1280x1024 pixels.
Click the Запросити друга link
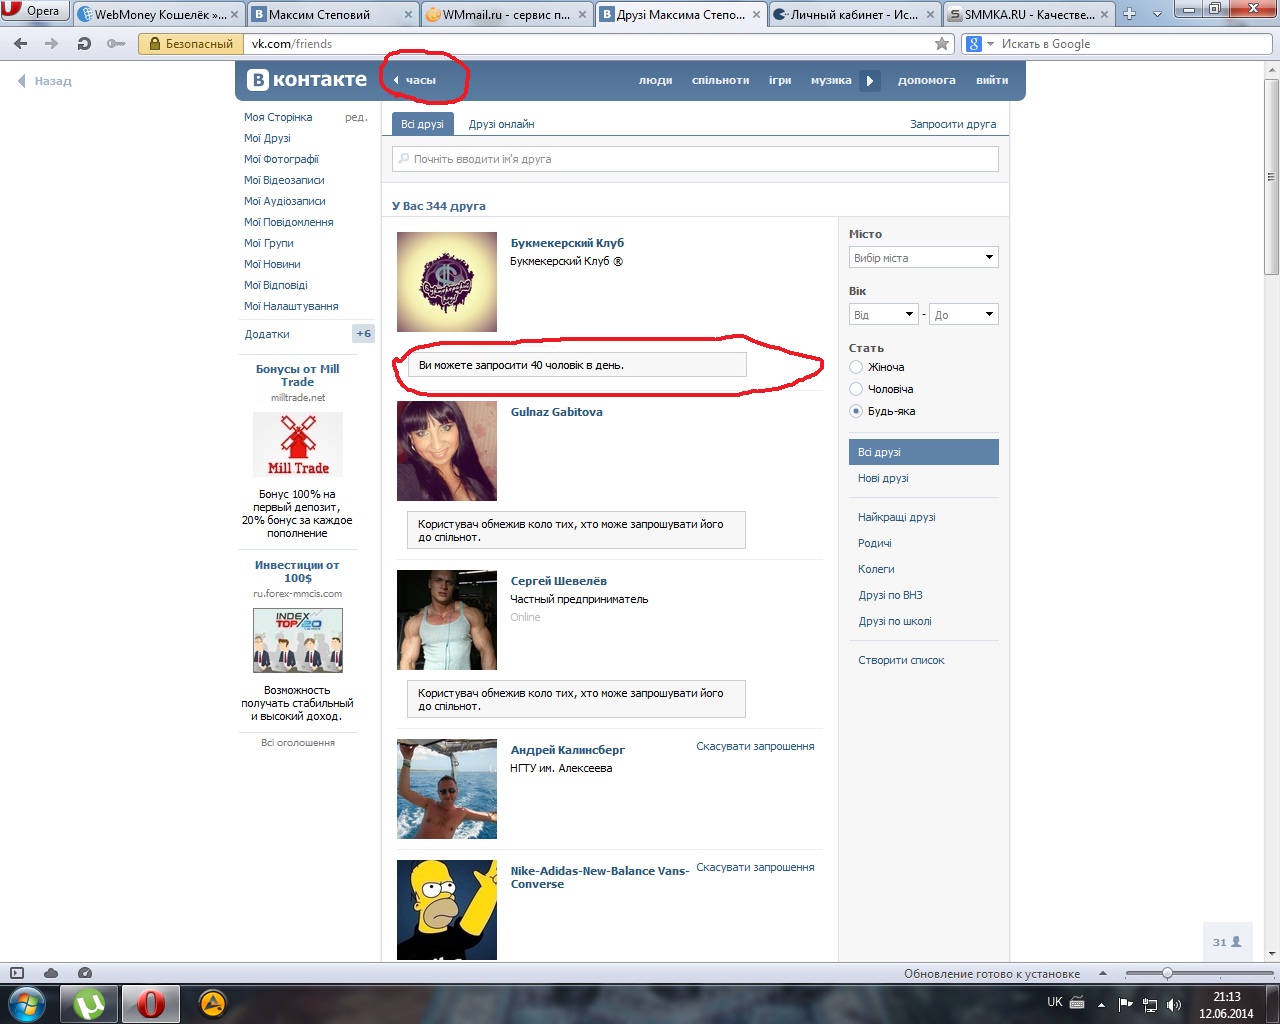coord(953,124)
